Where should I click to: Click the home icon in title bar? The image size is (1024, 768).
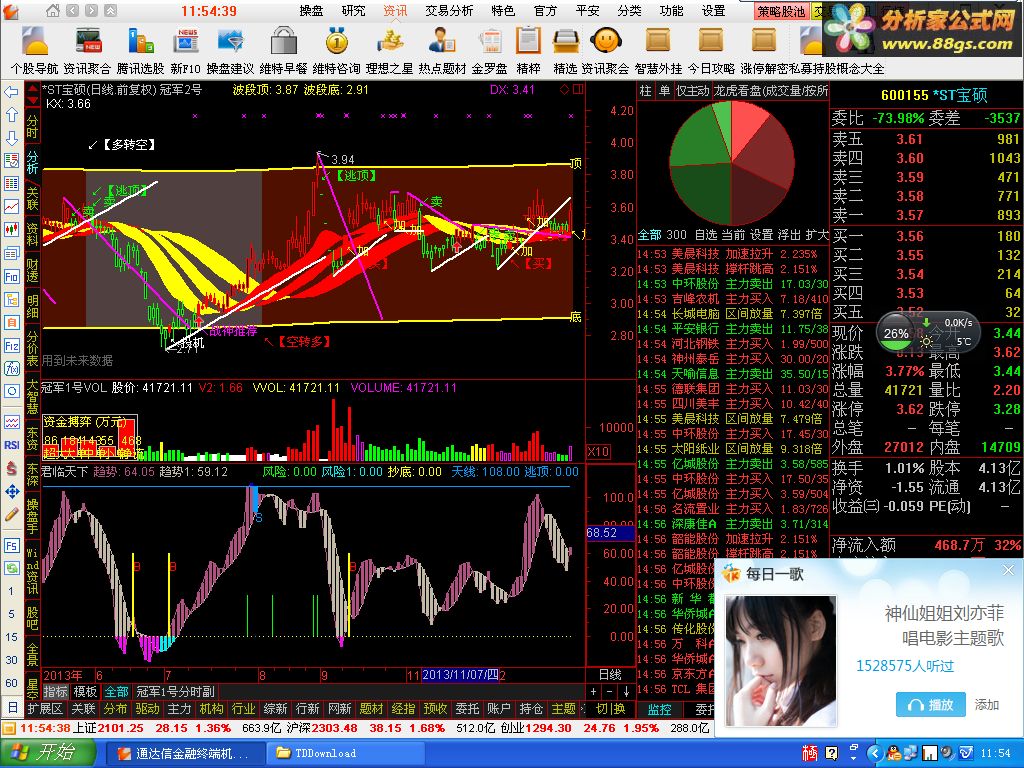coord(53,10)
